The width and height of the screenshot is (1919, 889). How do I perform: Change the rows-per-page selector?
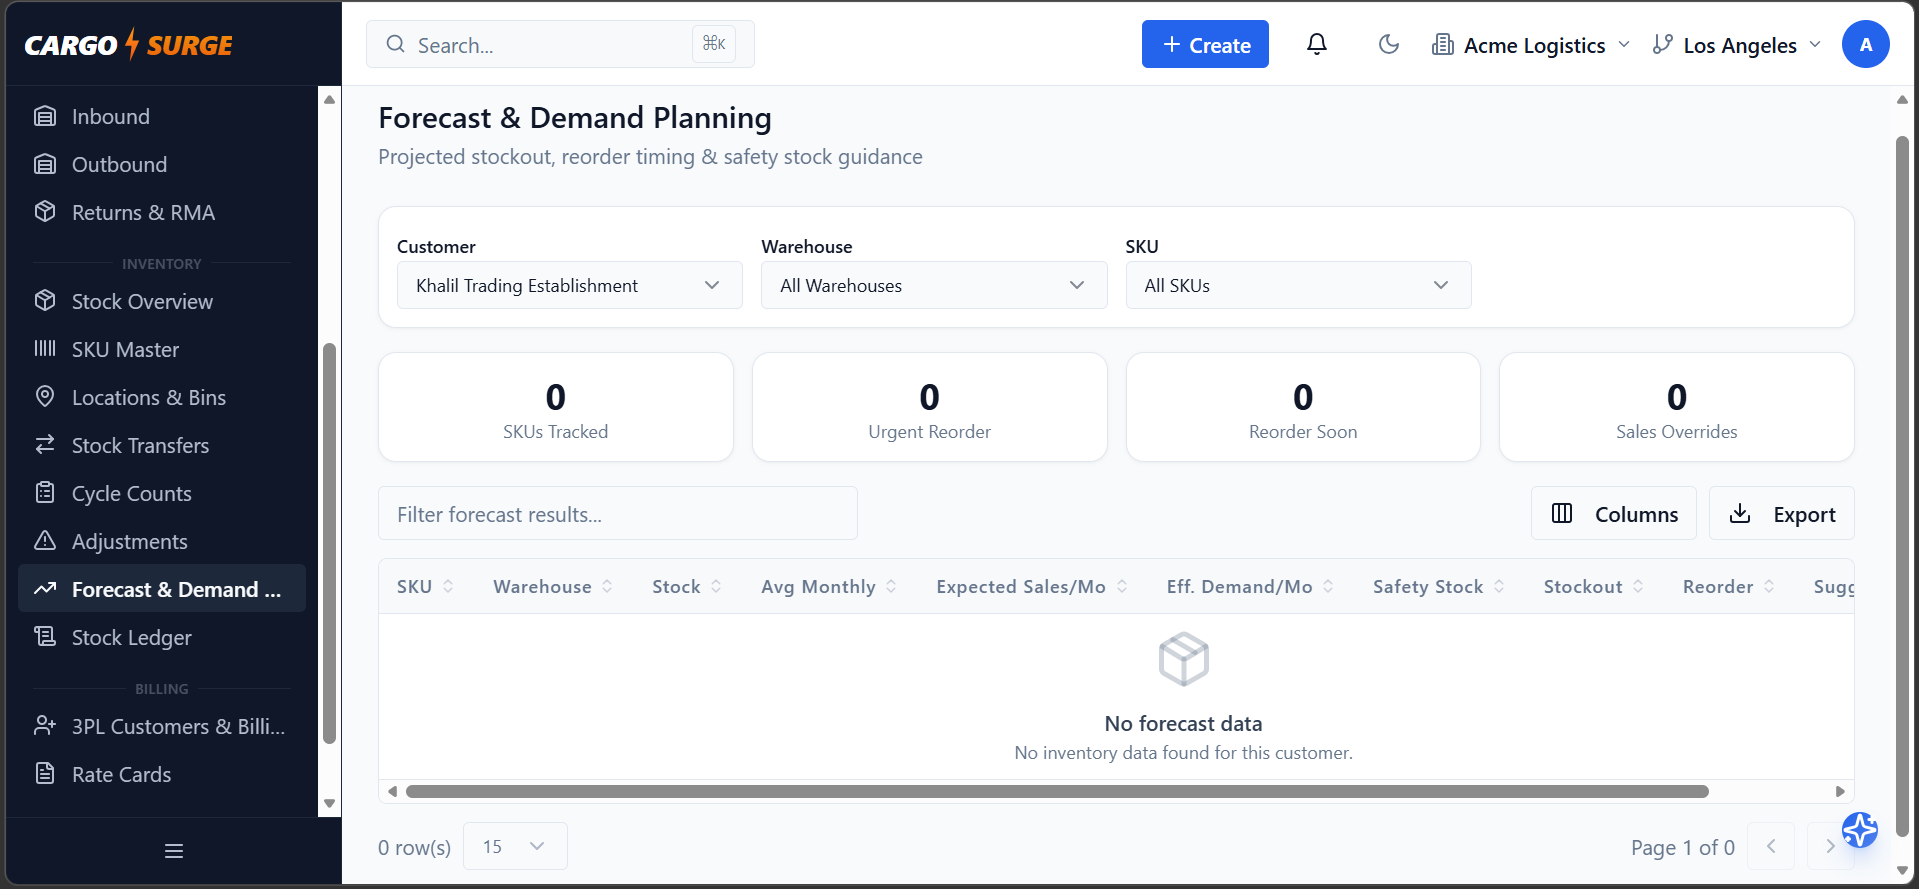click(x=515, y=846)
